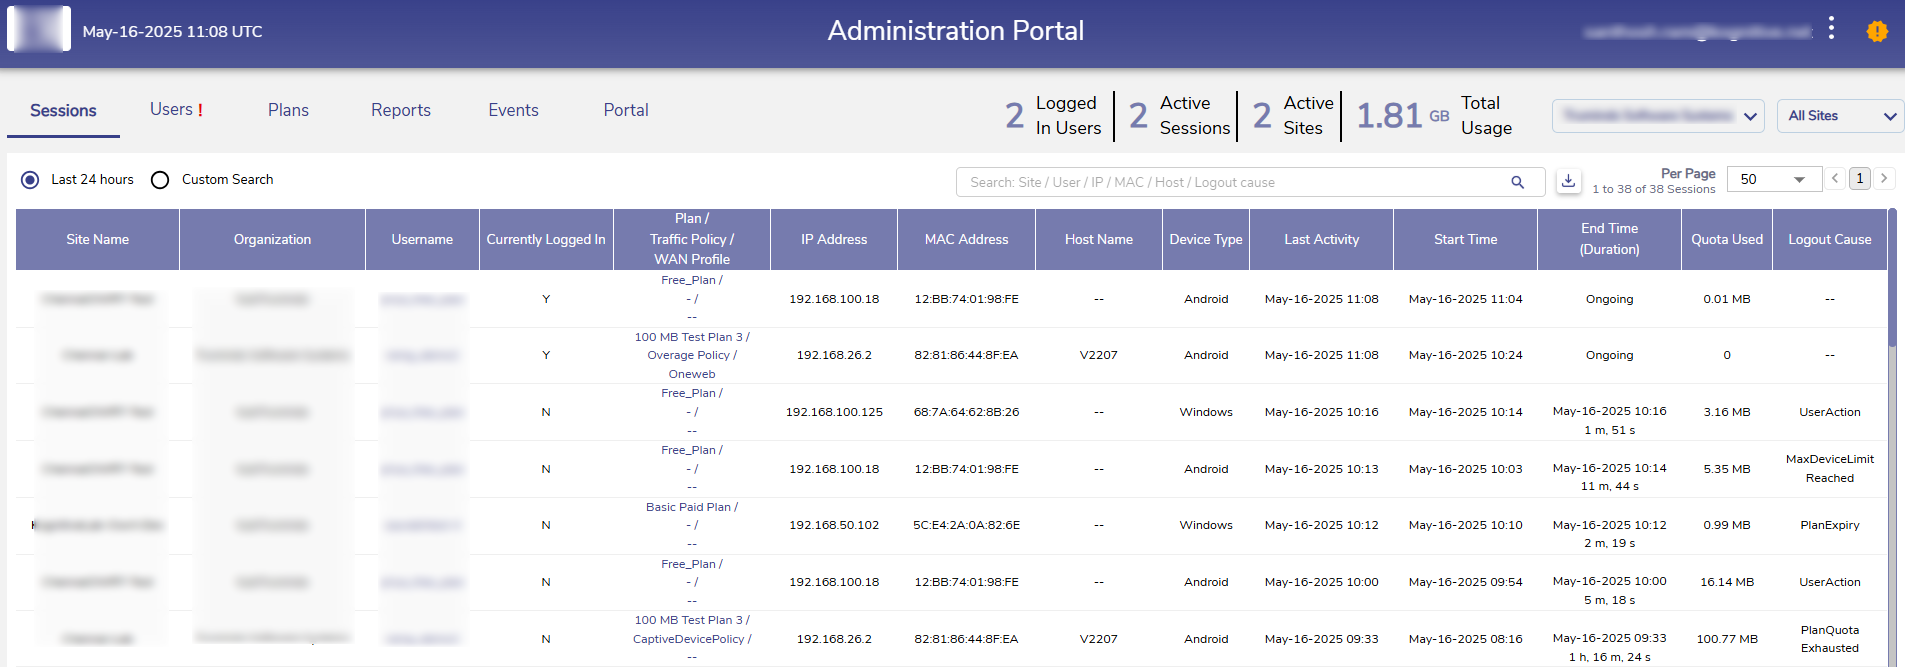The image size is (1905, 667).
Task: Go to next page arrow
Action: tap(1884, 179)
